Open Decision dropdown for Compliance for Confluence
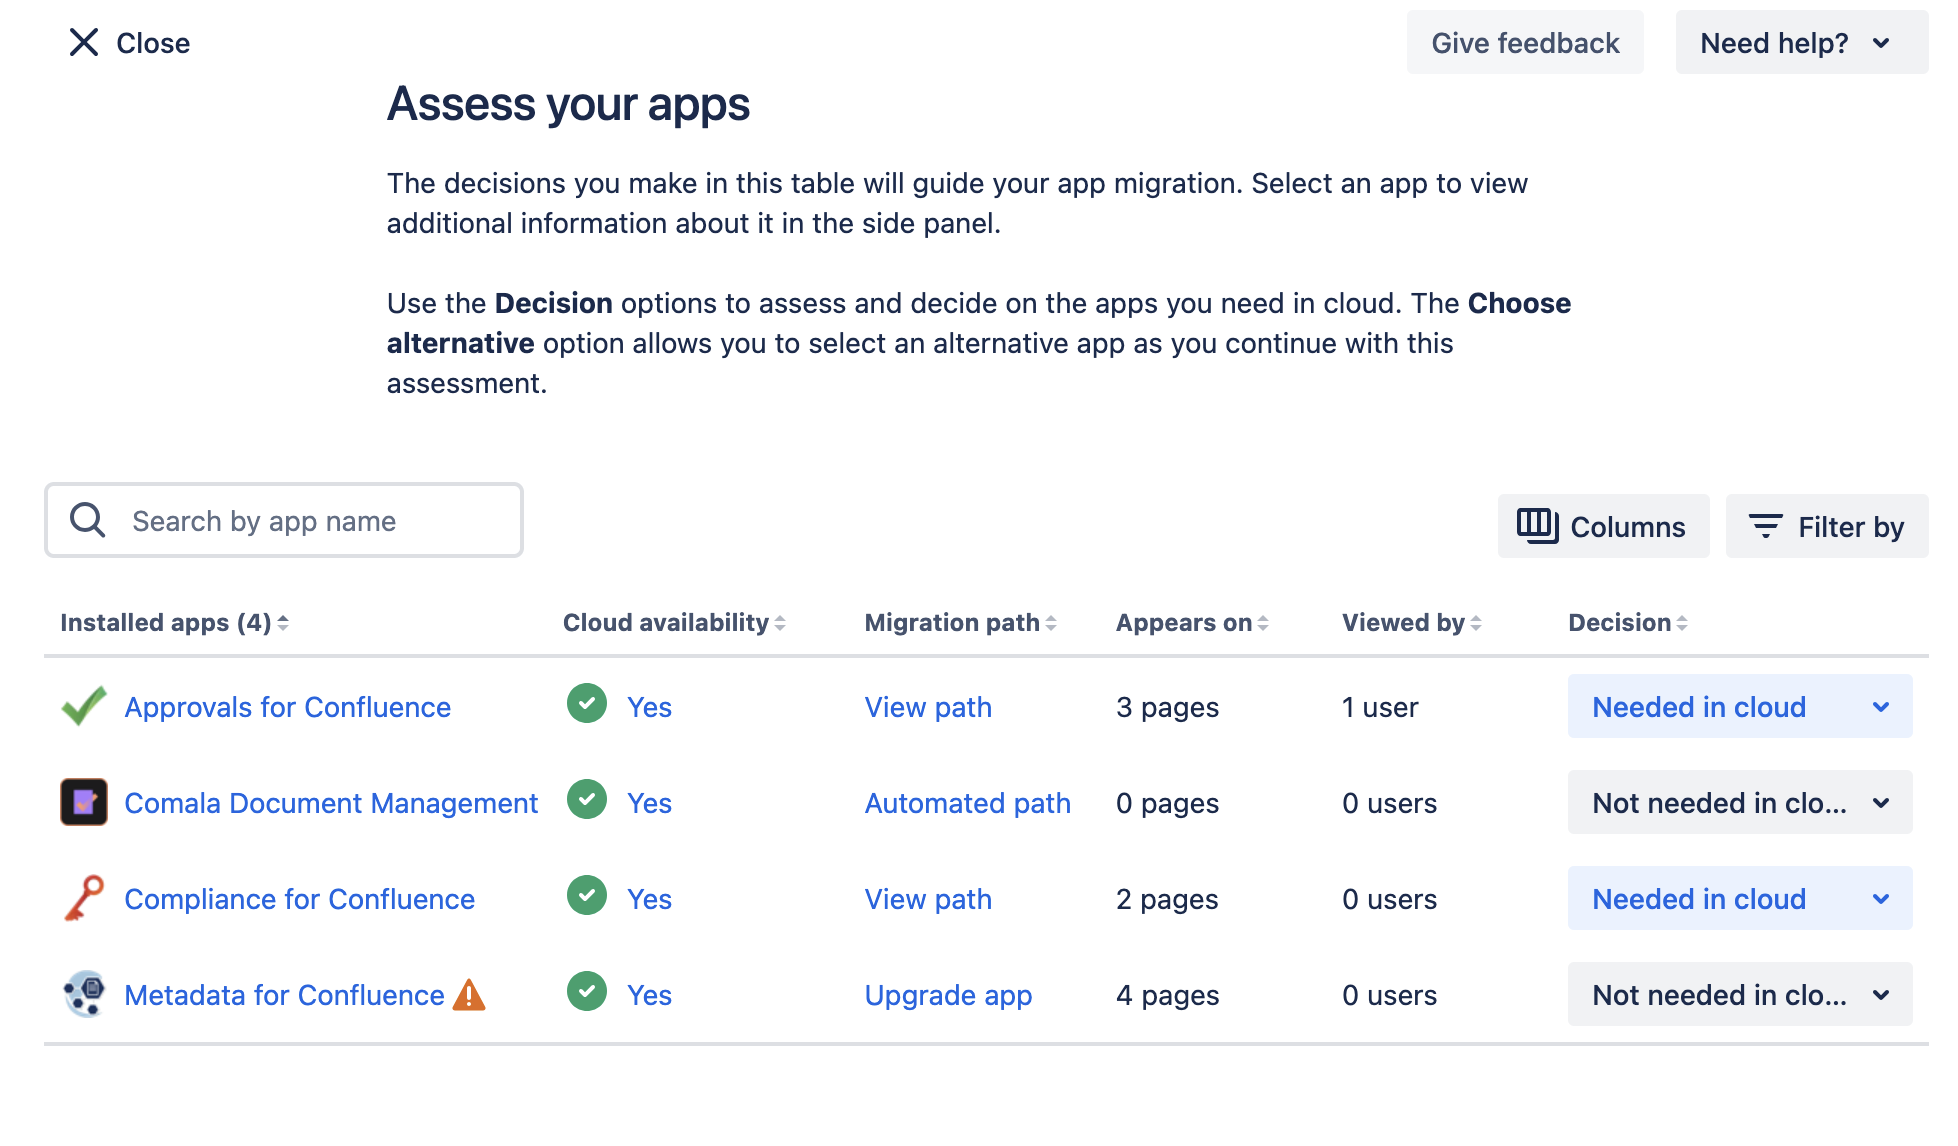 [1740, 899]
